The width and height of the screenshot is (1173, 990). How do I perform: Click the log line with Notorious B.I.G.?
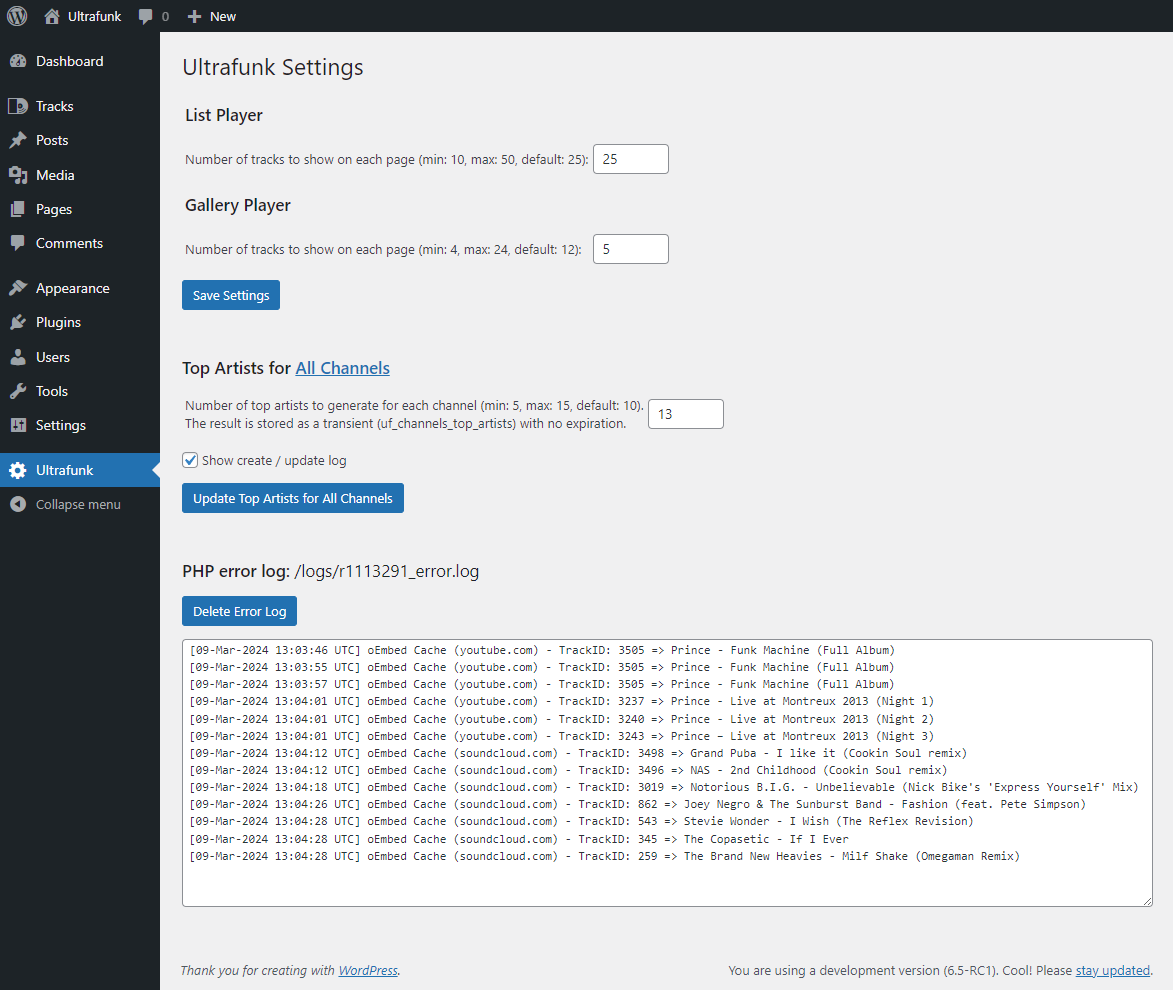[664, 787]
